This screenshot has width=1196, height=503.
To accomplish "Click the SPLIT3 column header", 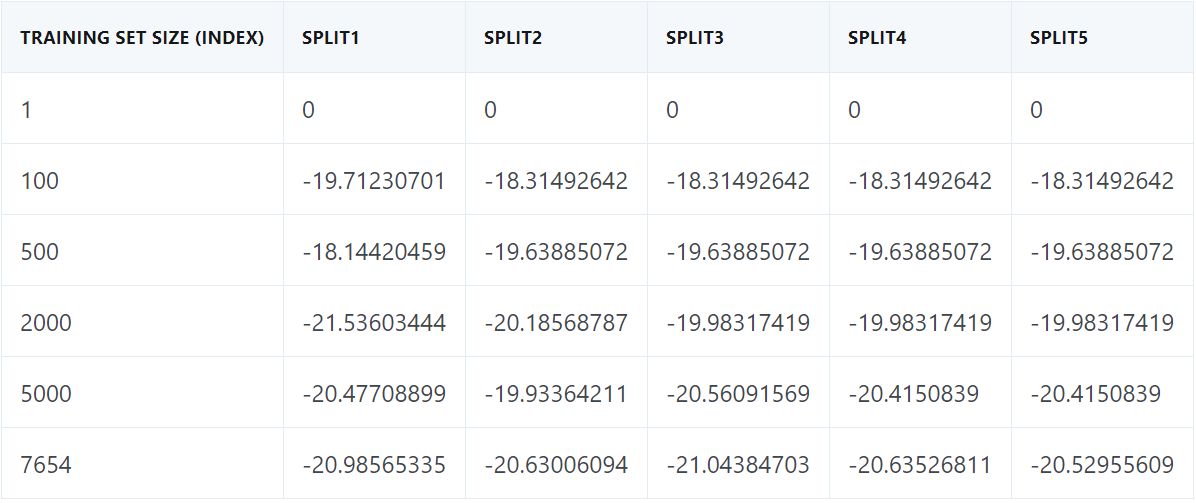I will click(695, 38).
